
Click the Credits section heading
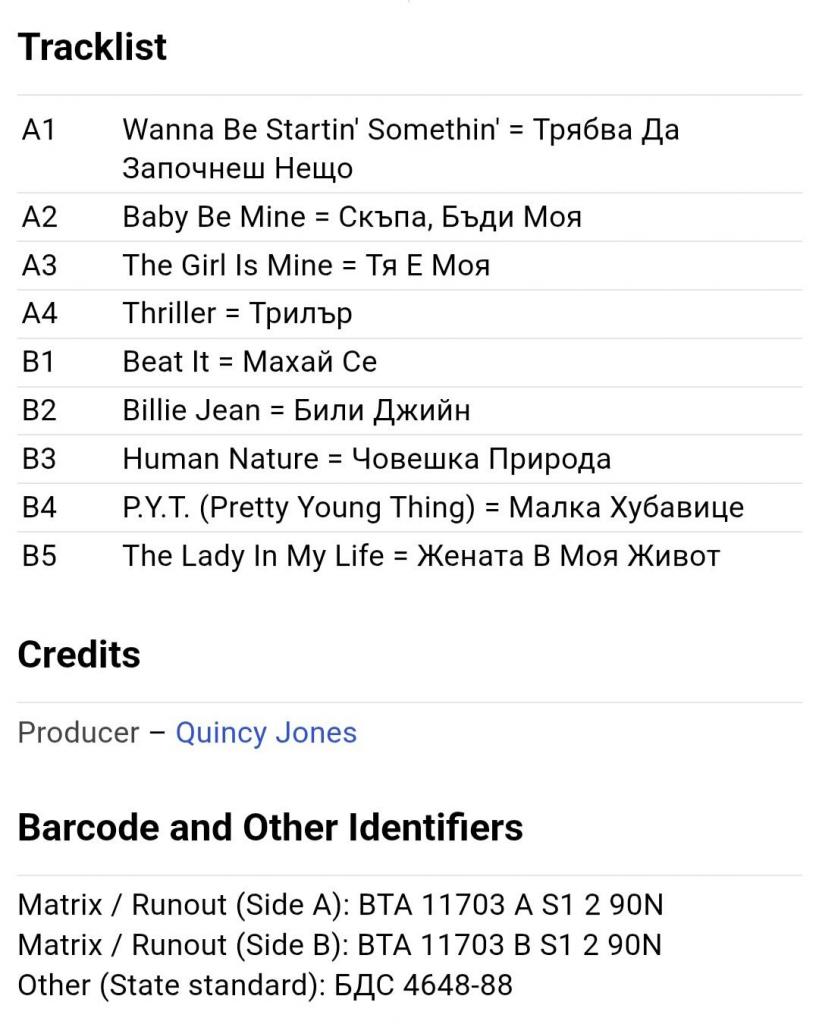(79, 654)
